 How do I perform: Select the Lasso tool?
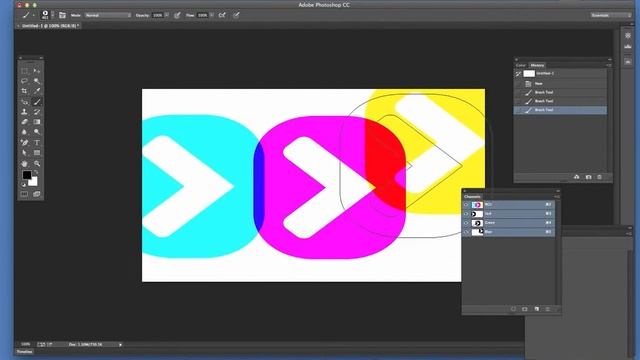tap(24, 81)
